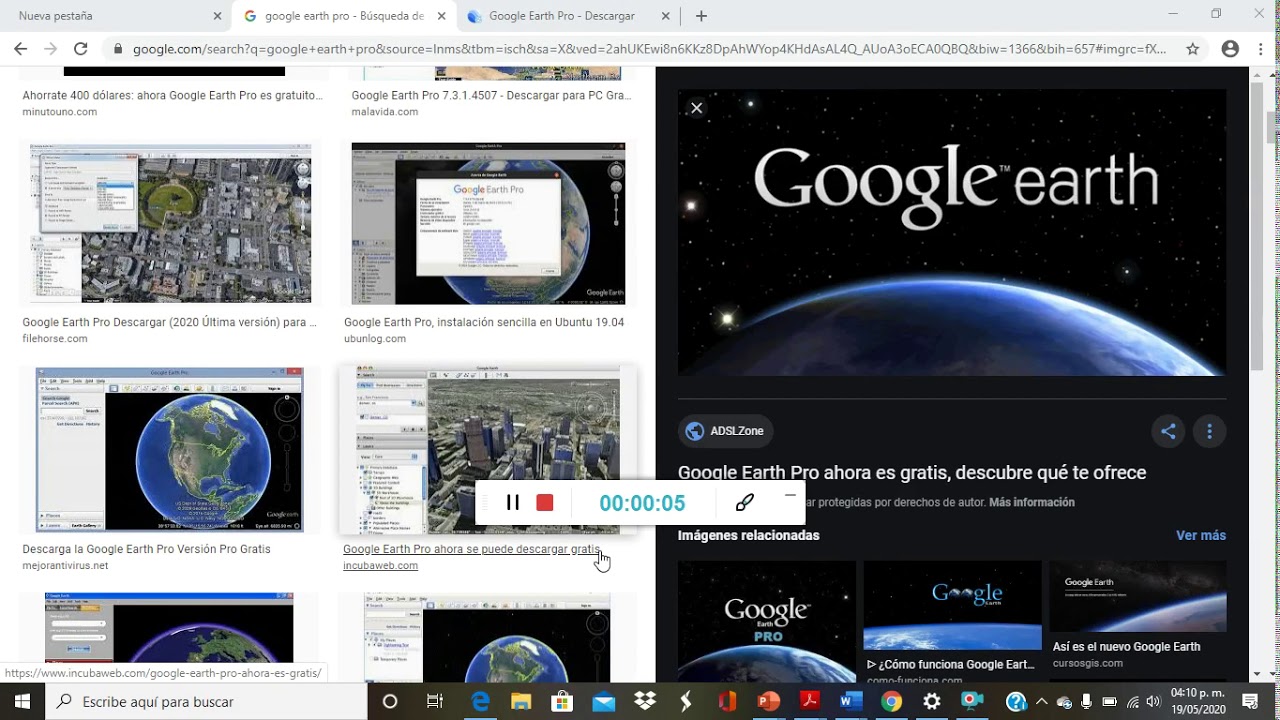This screenshot has width=1280, height=720.
Task: Click the 'Más información' link
Action: [x=1032, y=502]
